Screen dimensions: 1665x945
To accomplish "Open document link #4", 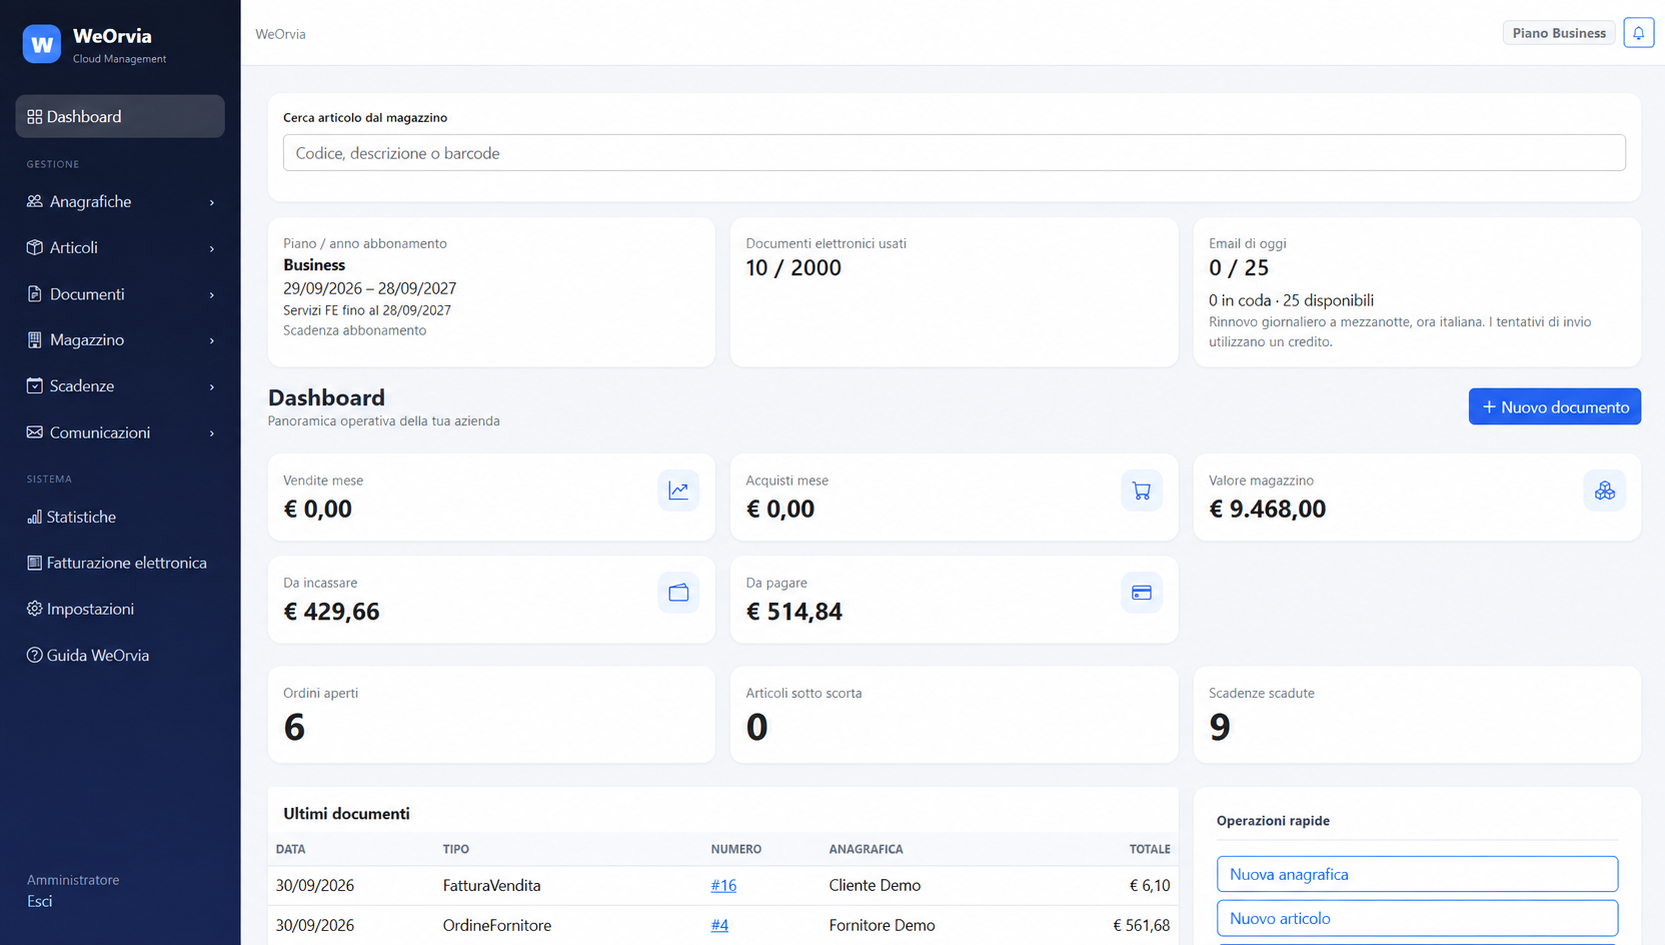I will pos(719,925).
